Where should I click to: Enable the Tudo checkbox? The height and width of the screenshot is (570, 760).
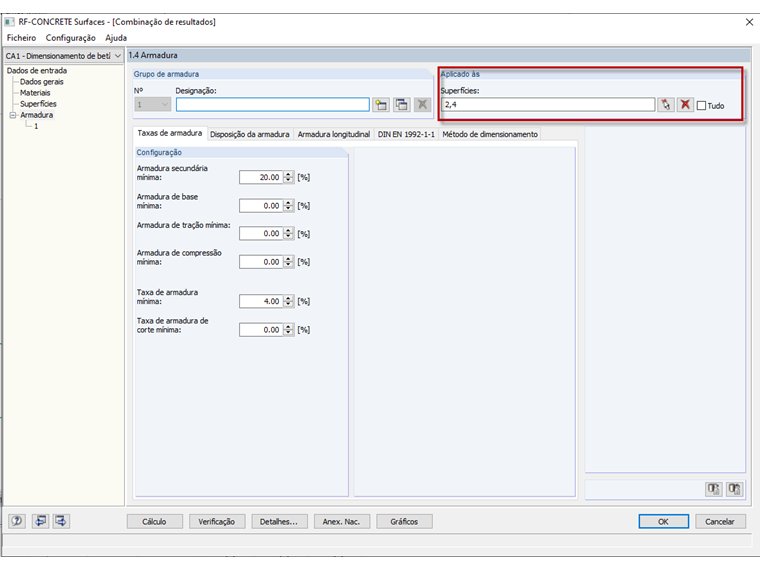pos(701,106)
